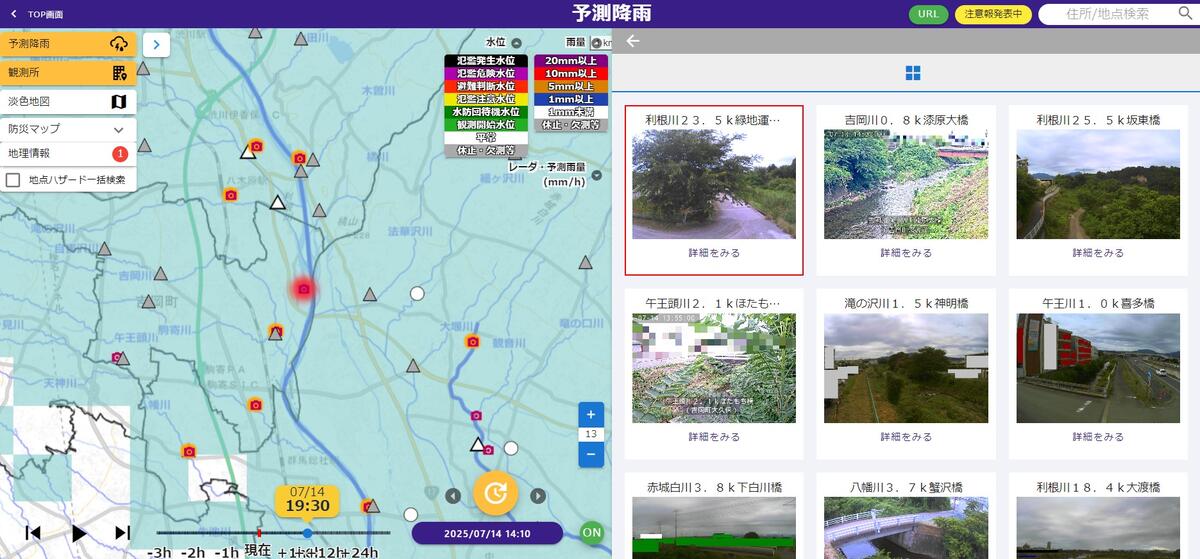Click the cloud rain icon on 予測降雨
Screen dimensions: 1200x559
pyautogui.click(x=119, y=44)
